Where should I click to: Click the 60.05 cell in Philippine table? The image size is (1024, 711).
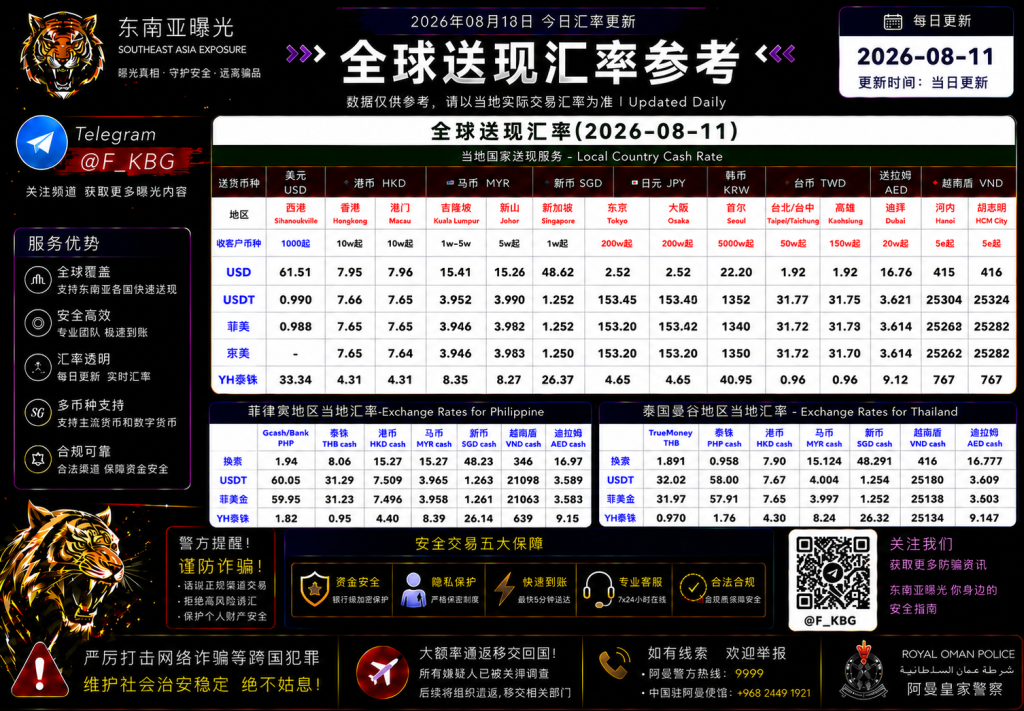pyautogui.click(x=285, y=480)
